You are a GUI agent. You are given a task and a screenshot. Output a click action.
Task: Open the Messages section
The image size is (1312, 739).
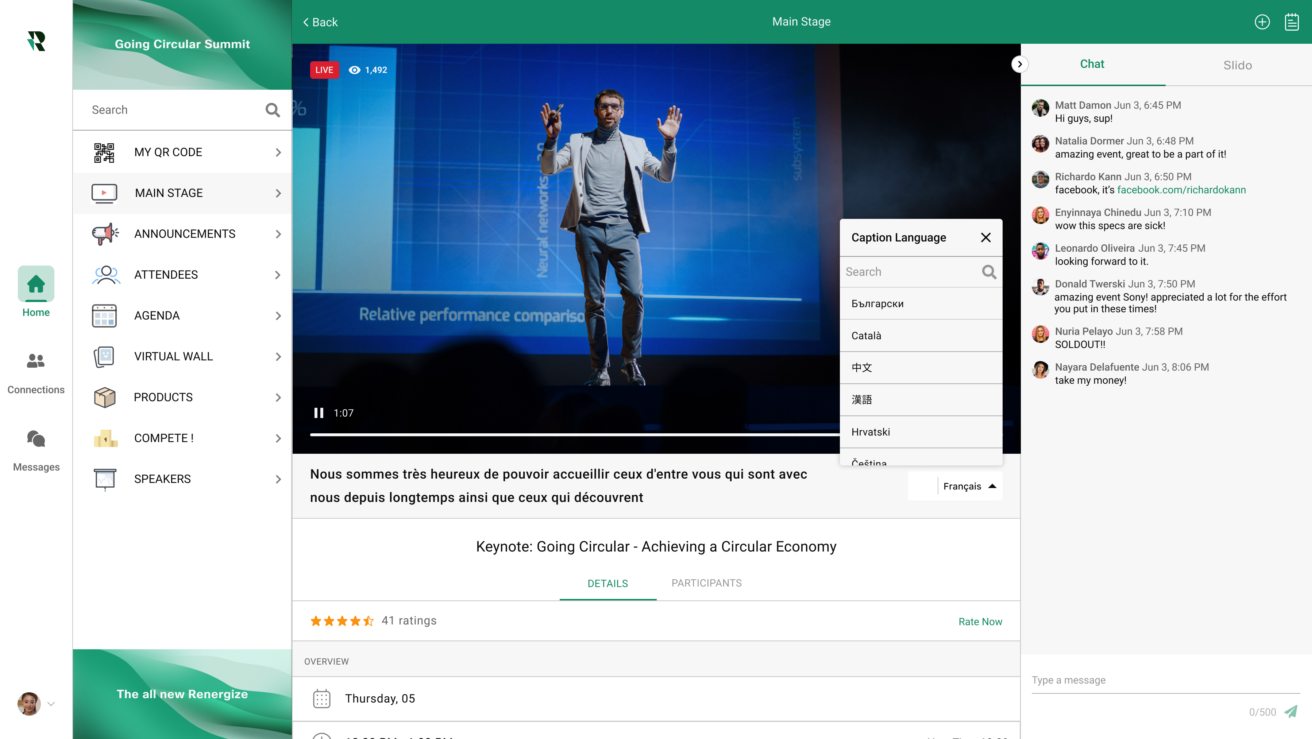pyautogui.click(x=36, y=450)
